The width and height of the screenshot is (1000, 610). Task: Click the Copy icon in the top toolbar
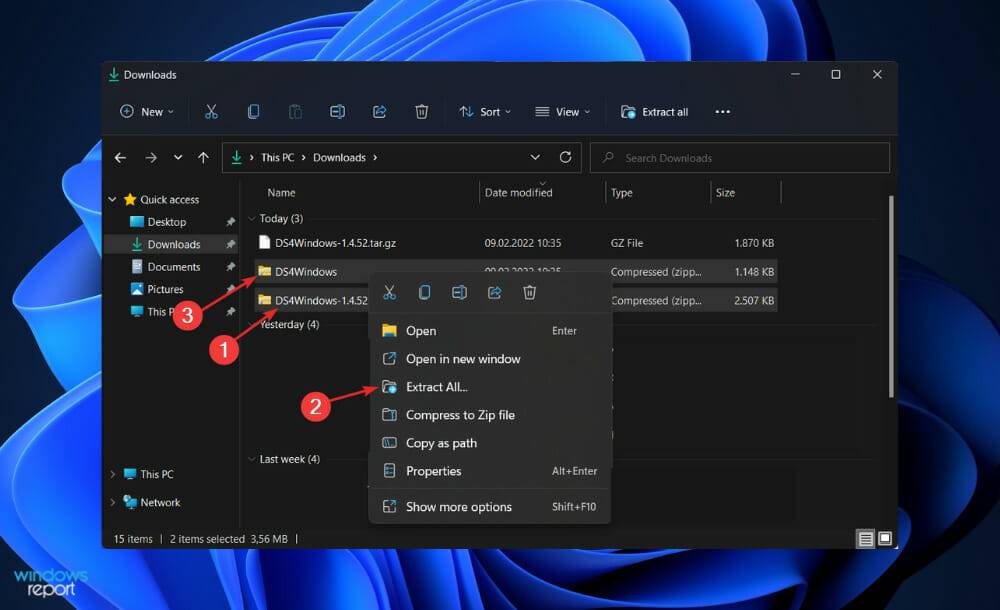tap(253, 112)
